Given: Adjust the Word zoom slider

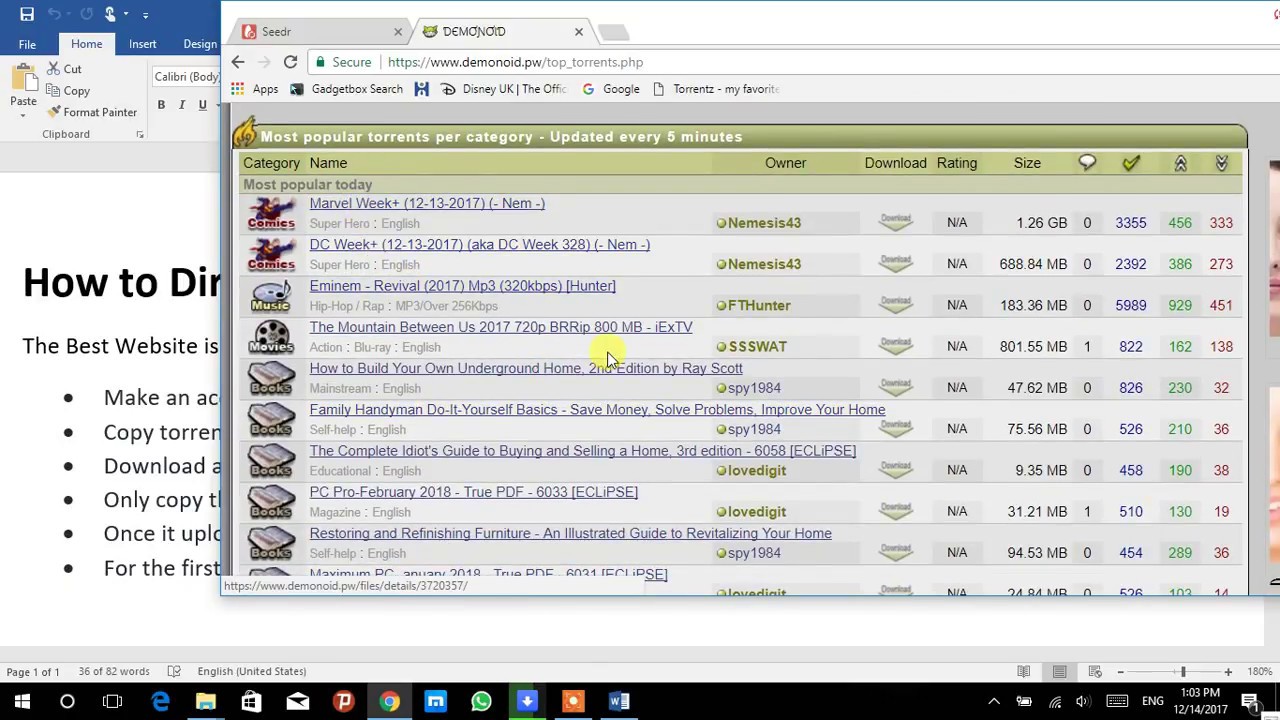Looking at the screenshot, I should coord(1183,672).
